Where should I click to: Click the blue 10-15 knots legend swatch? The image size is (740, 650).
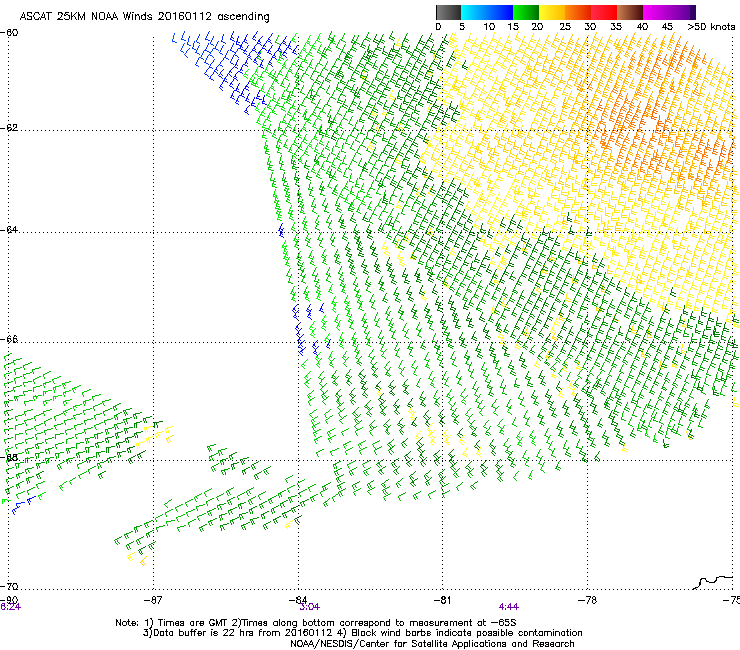[500, 12]
